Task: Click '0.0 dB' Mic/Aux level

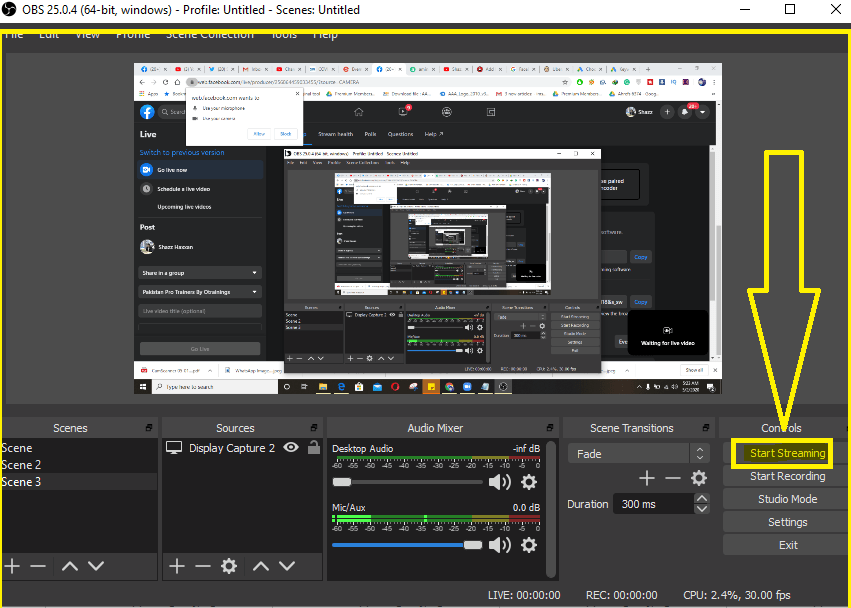Action: [x=526, y=508]
